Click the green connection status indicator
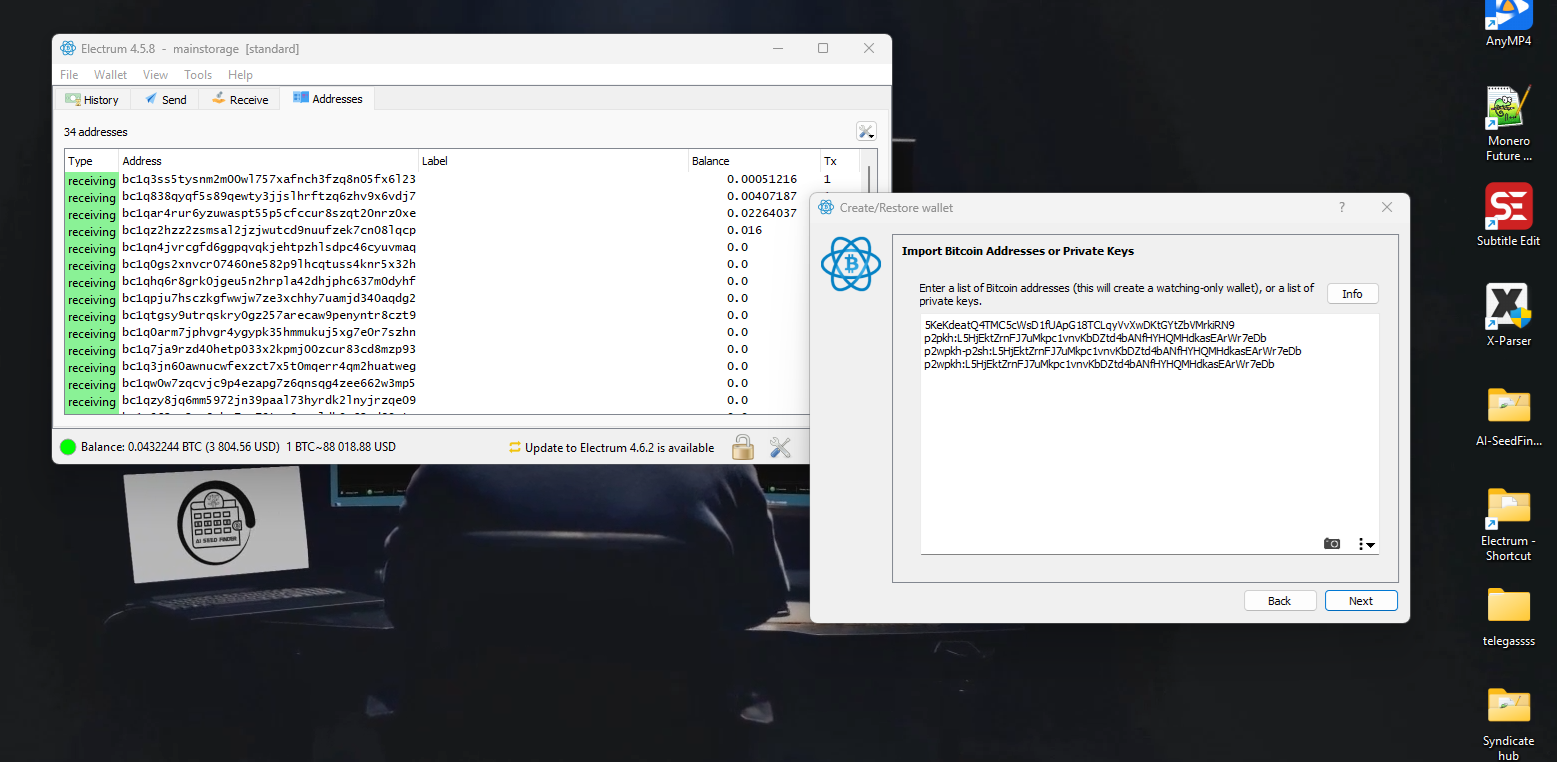The width and height of the screenshot is (1557, 765). click(x=67, y=447)
